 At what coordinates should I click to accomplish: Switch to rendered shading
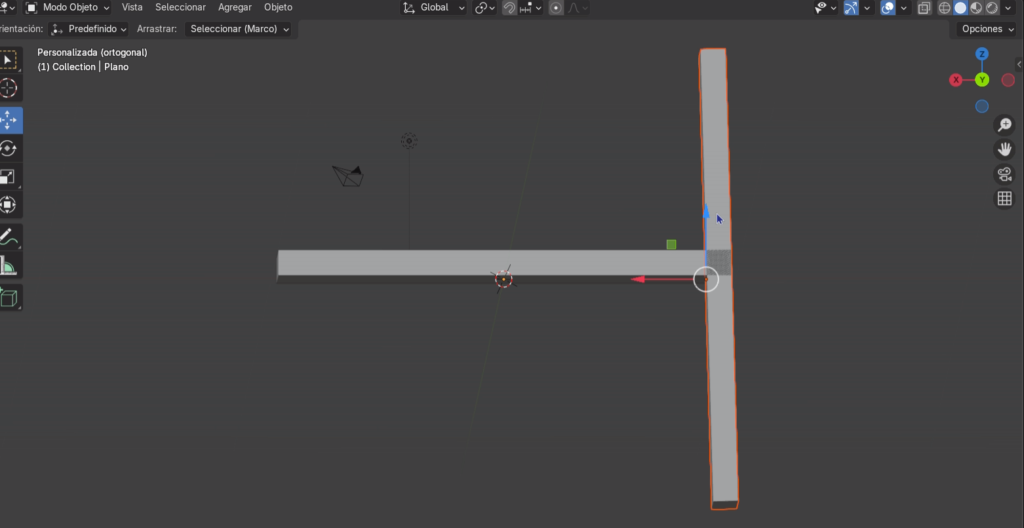[x=992, y=8]
